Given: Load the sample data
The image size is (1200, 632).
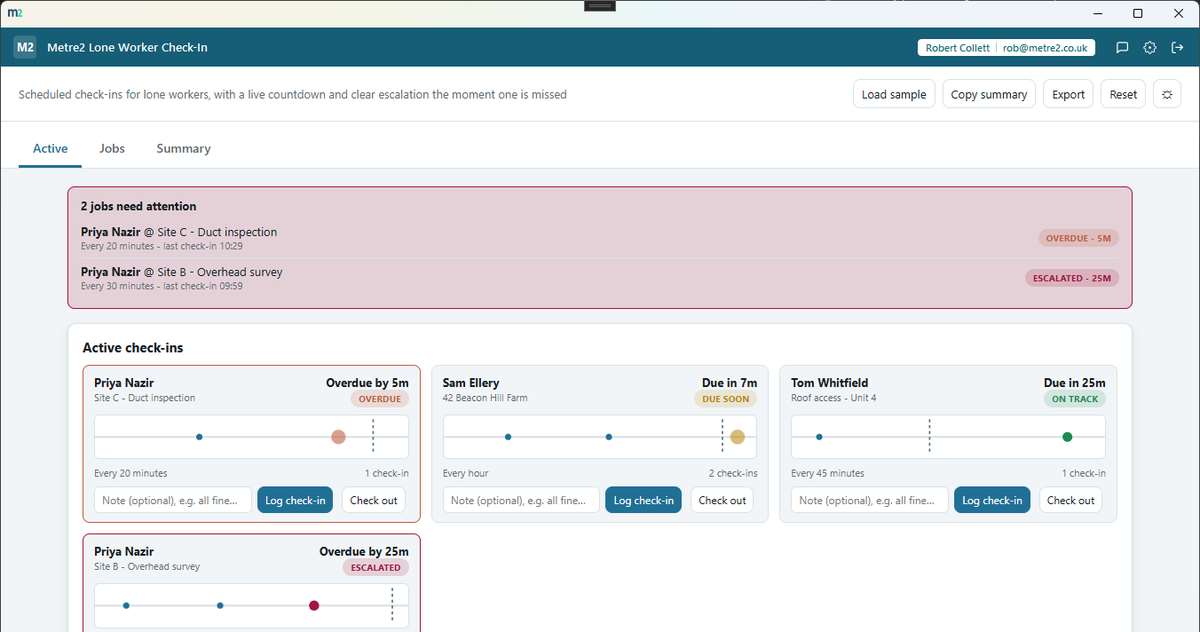Looking at the screenshot, I should (x=894, y=94).
